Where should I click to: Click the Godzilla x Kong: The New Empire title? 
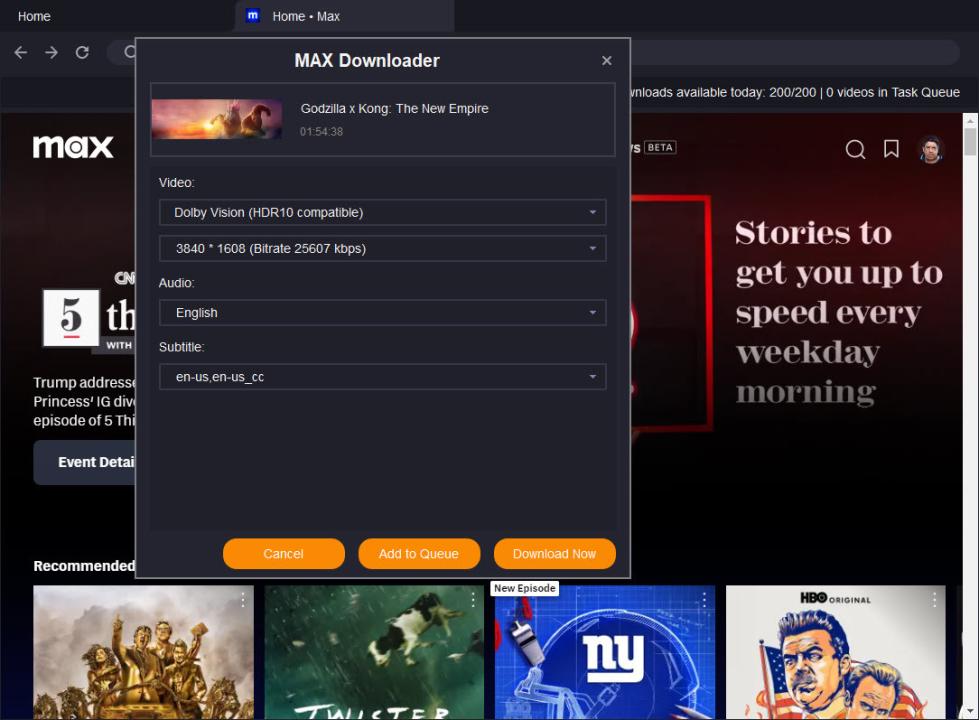395,109
